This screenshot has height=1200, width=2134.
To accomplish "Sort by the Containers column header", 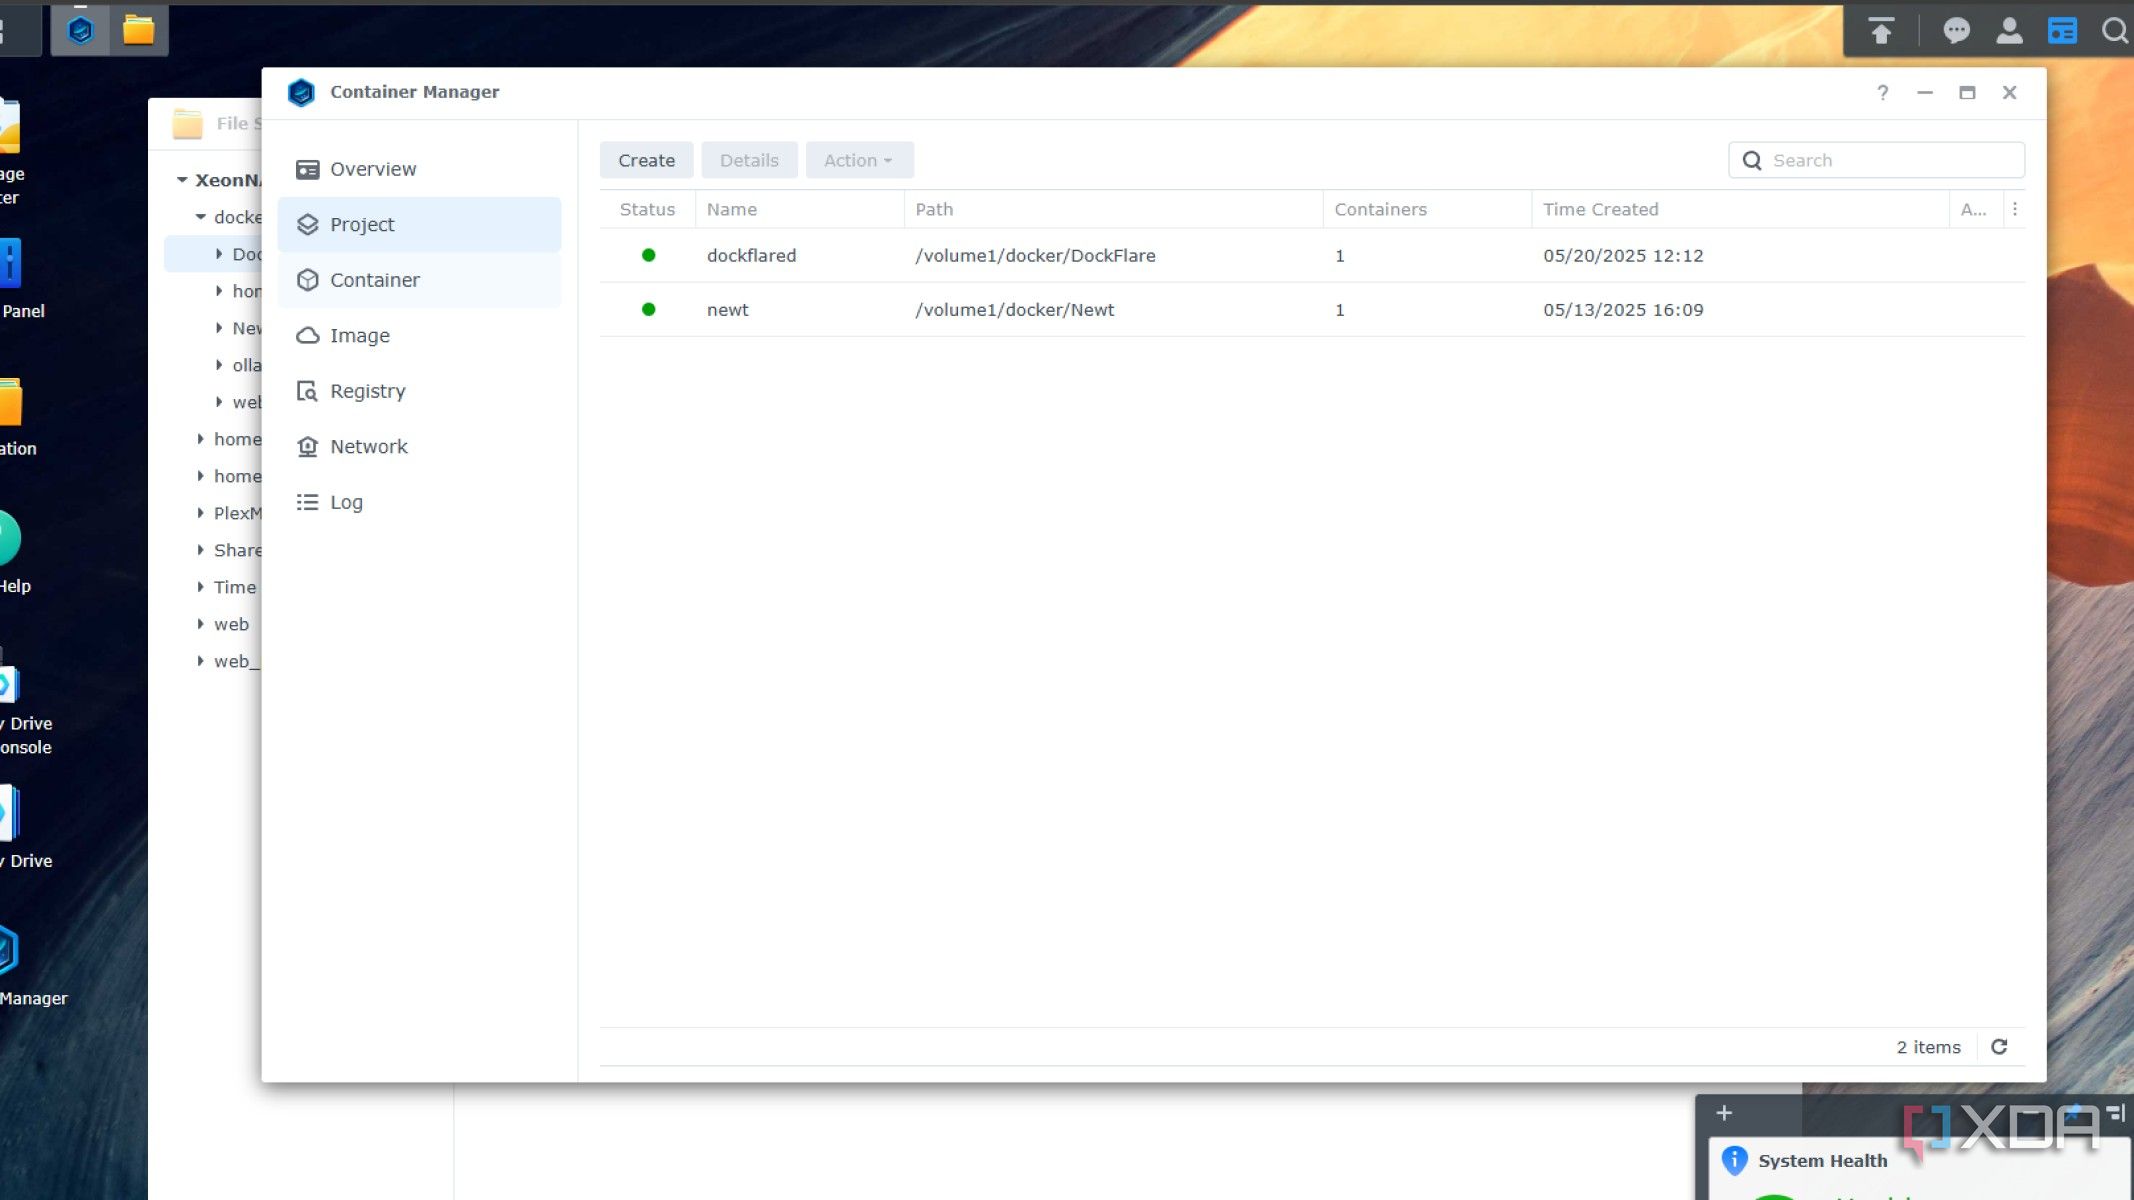I will 1427,209.
